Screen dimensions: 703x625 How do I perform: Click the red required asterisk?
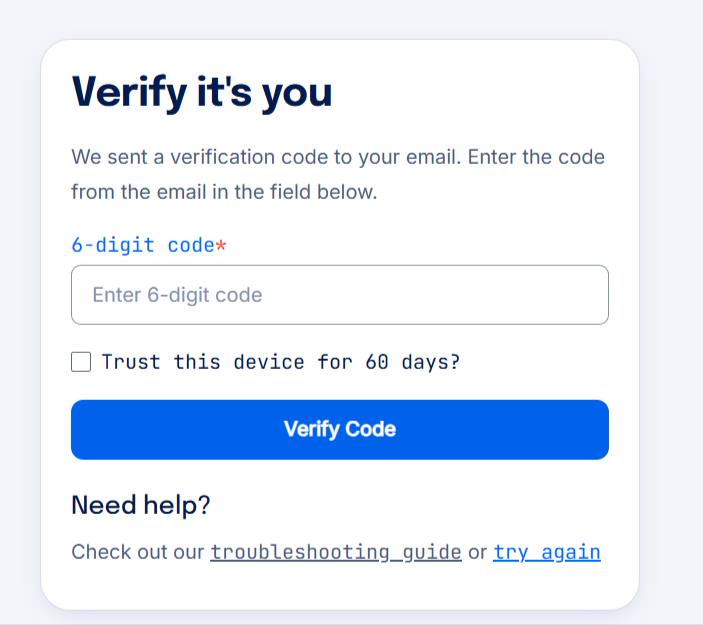221,245
